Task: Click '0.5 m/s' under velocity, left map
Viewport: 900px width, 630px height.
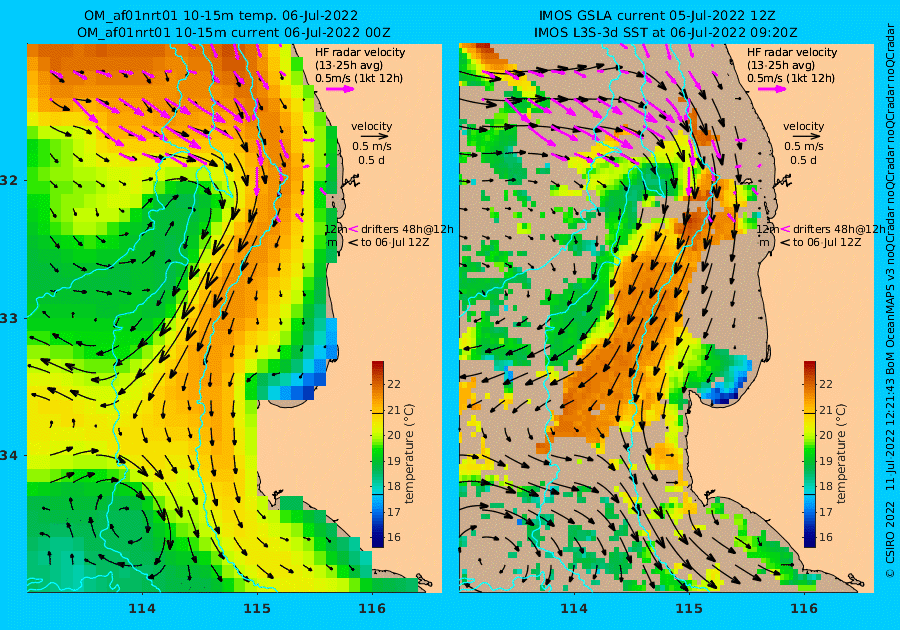Action: (372, 146)
